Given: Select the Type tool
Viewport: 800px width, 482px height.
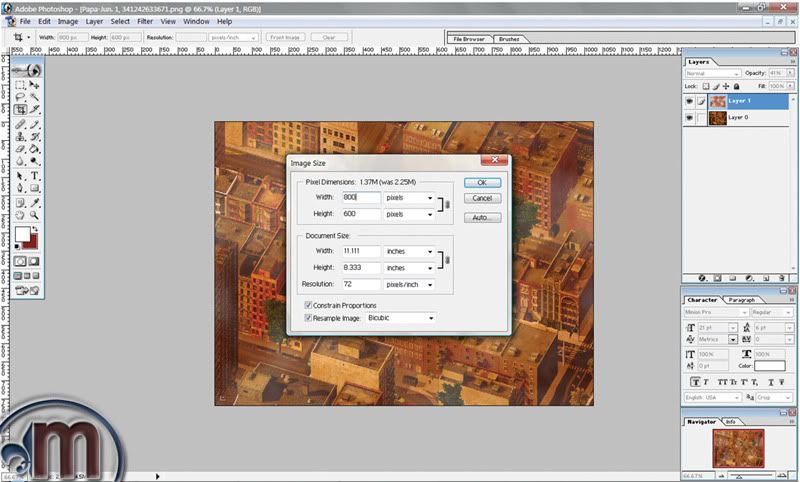Looking at the screenshot, I should pos(34,174).
